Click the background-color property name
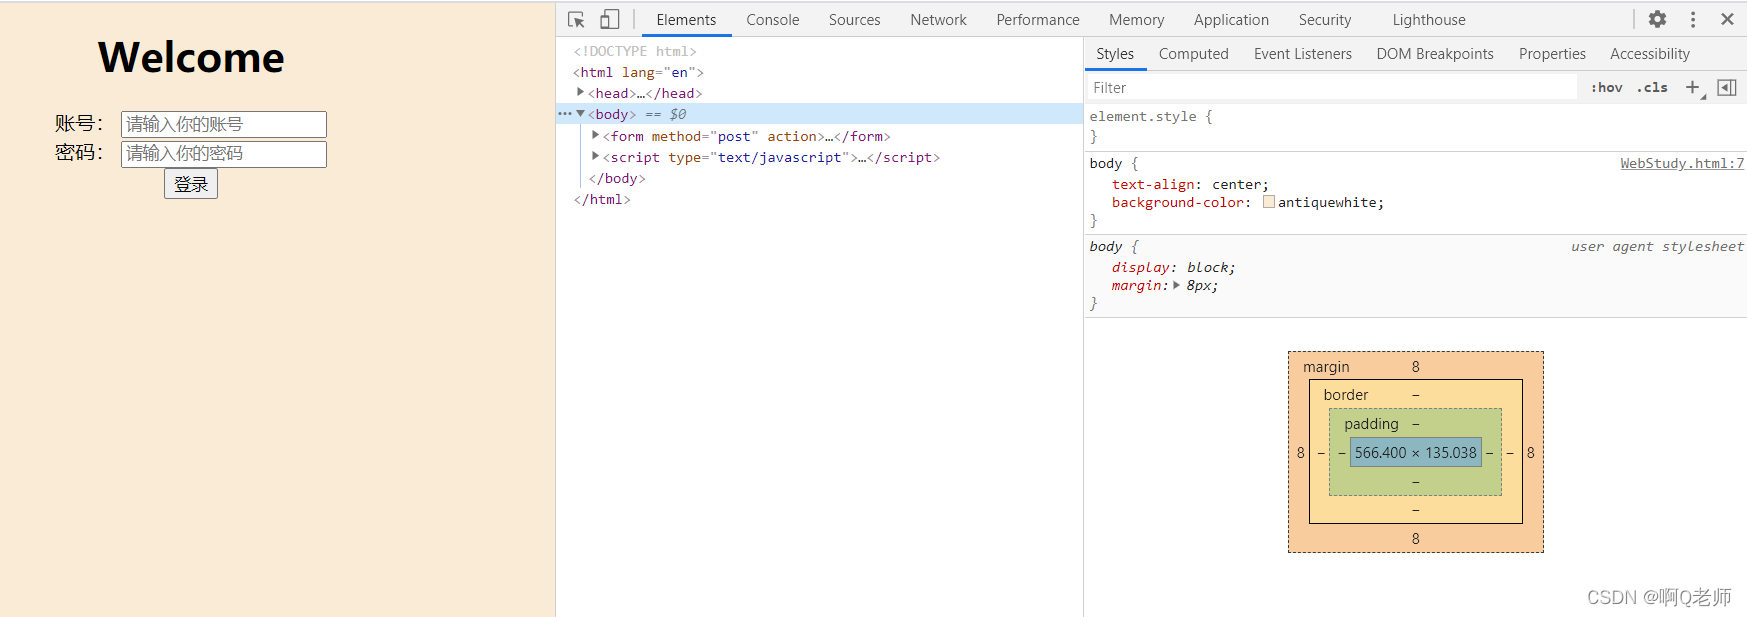Viewport: 1747px width, 617px height. [x=1178, y=202]
